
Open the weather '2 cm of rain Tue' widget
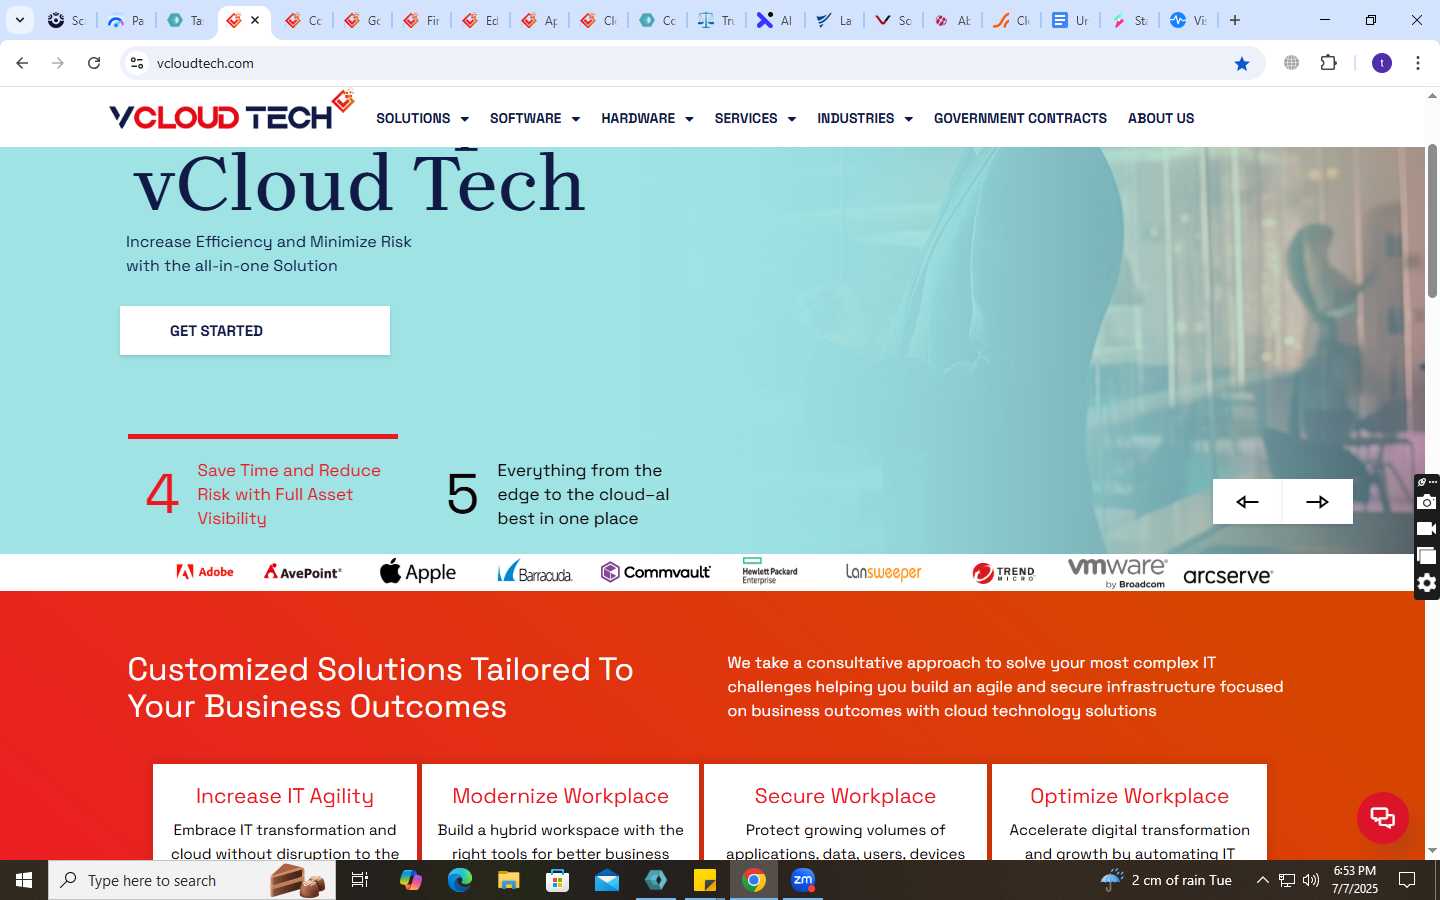point(1166,880)
